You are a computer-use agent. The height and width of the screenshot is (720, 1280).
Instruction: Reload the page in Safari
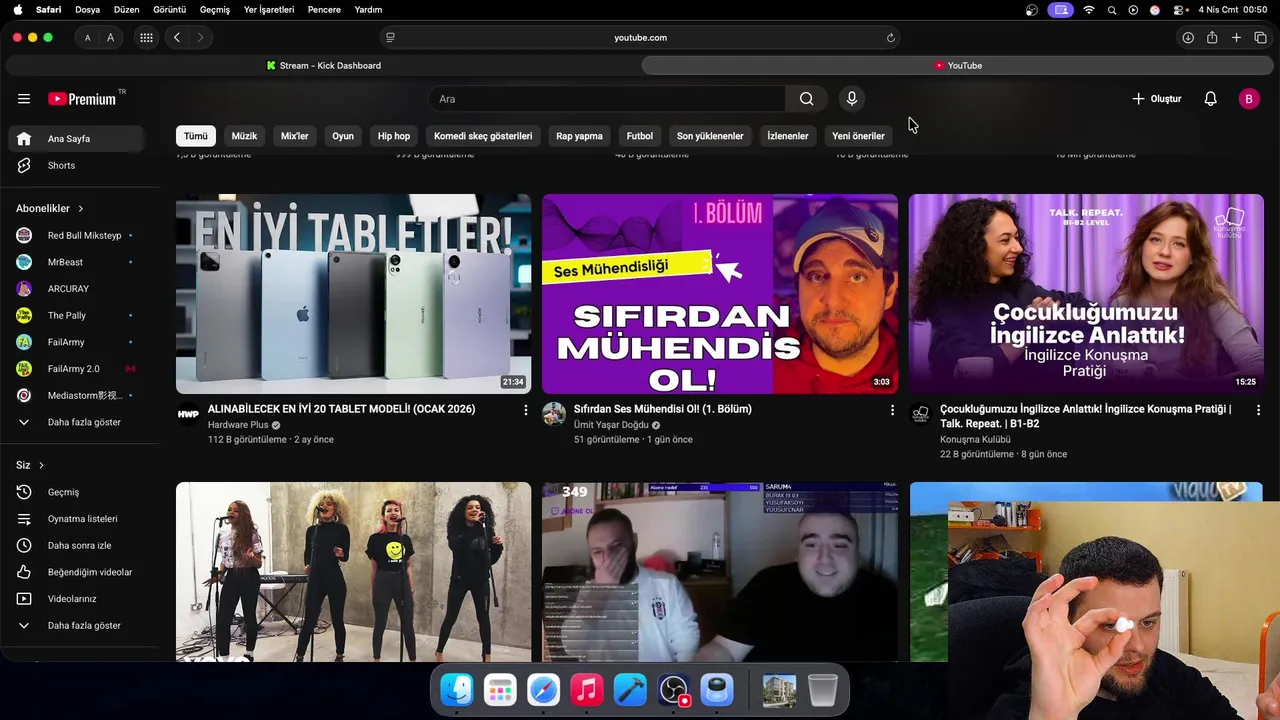[x=890, y=38]
